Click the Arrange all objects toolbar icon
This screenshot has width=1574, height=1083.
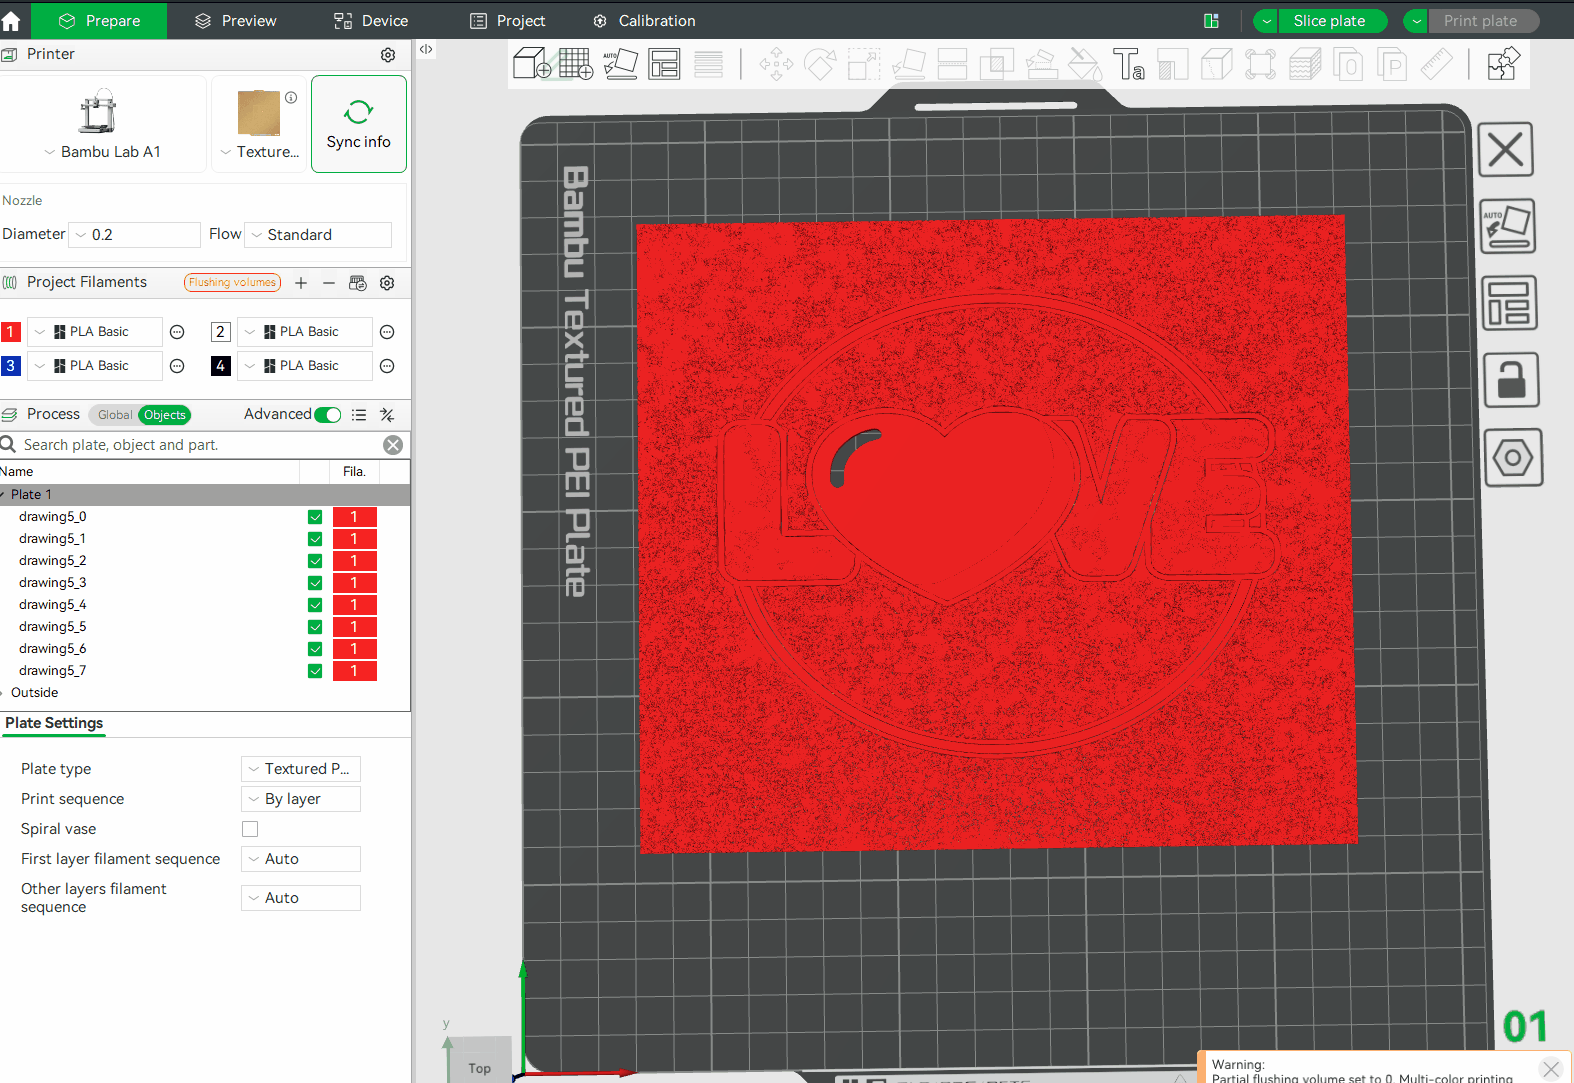(x=664, y=64)
